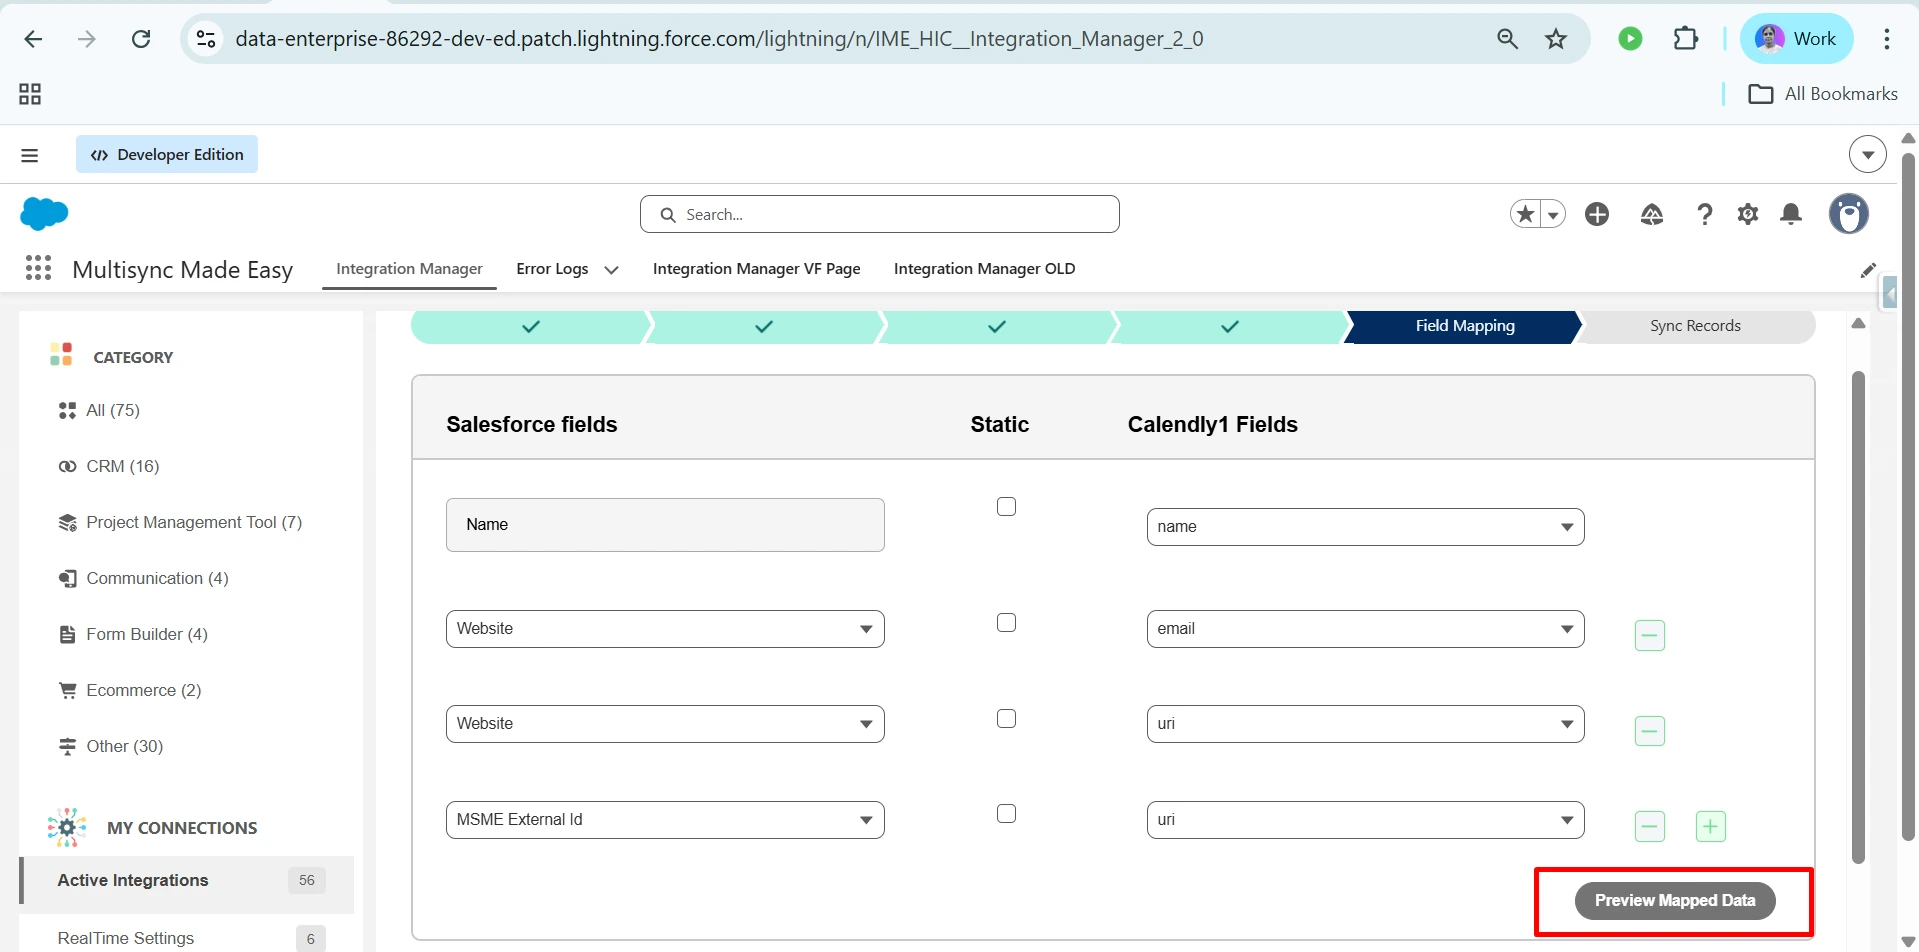Open uri dropdown in MSME External Id row
The width and height of the screenshot is (1919, 952).
point(1365,820)
